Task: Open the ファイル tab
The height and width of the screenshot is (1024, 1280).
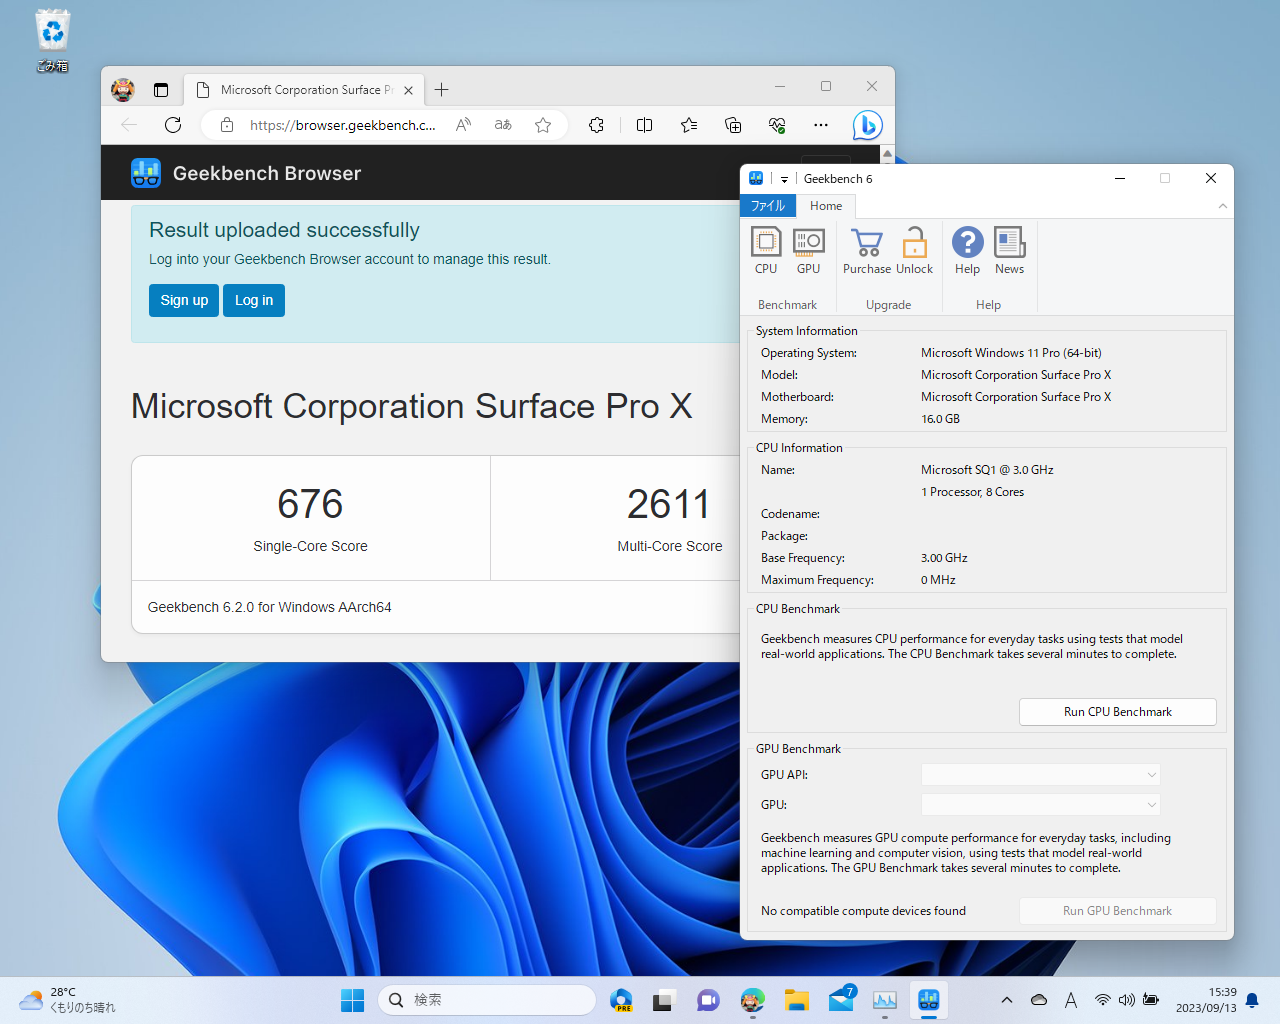Action: 767,205
